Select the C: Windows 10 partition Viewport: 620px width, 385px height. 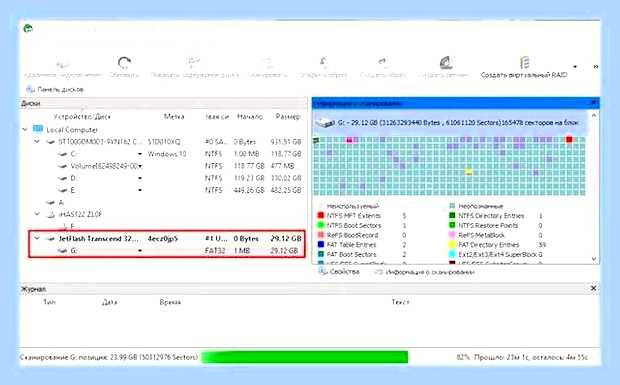[163, 154]
